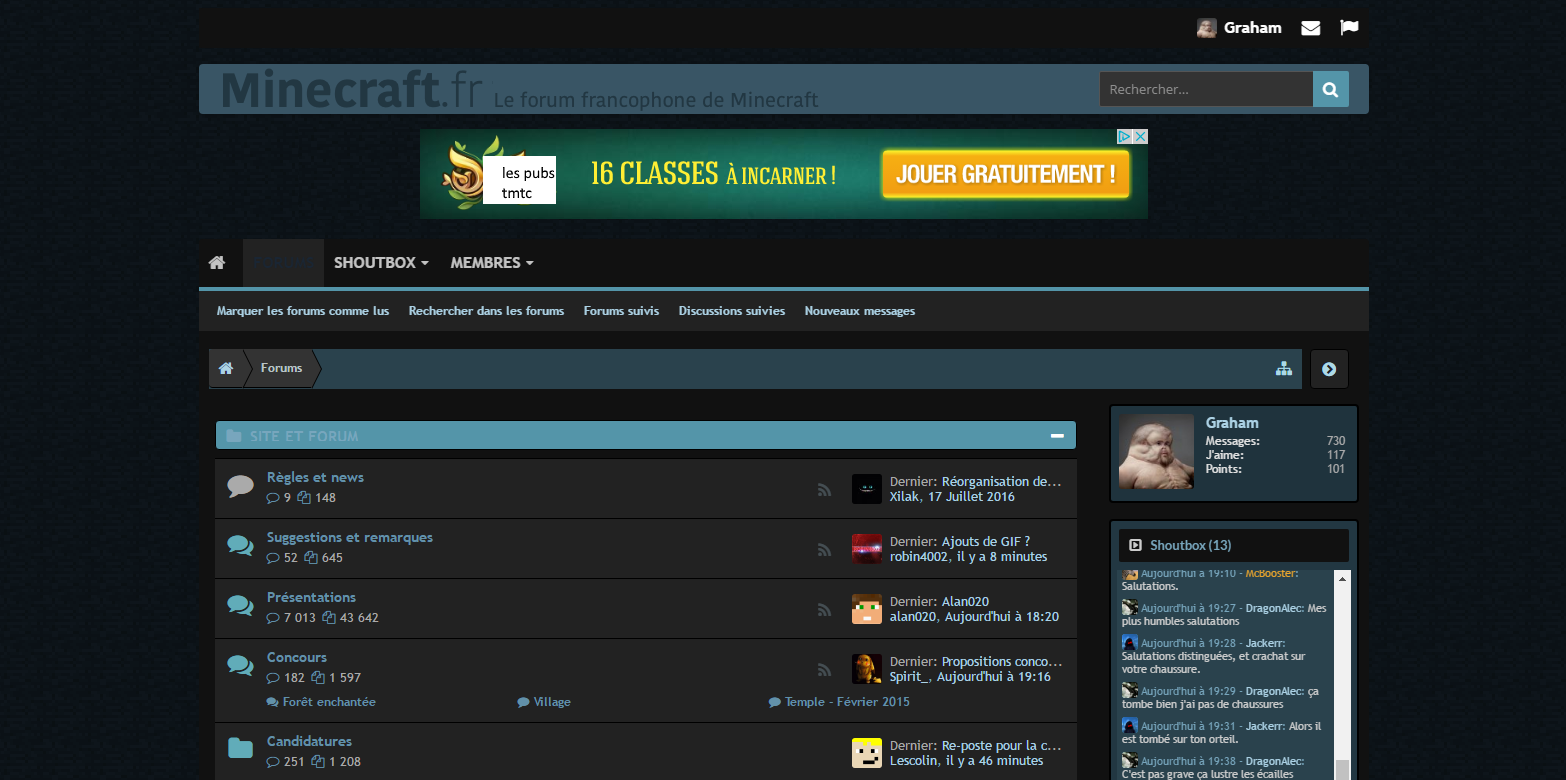This screenshot has width=1566, height=780.
Task: Click Lescolin's avatar in Candidatures row
Action: (867, 753)
